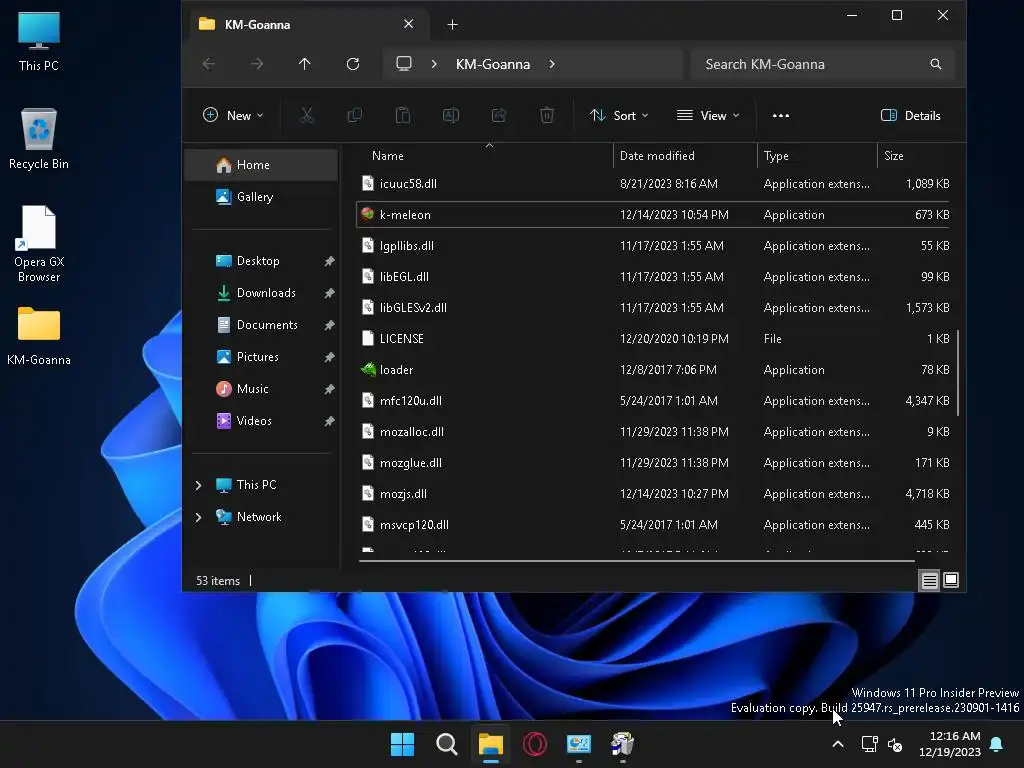This screenshot has width=1024, height=768.
Task: Click the Share icon in toolbar
Action: (499, 116)
